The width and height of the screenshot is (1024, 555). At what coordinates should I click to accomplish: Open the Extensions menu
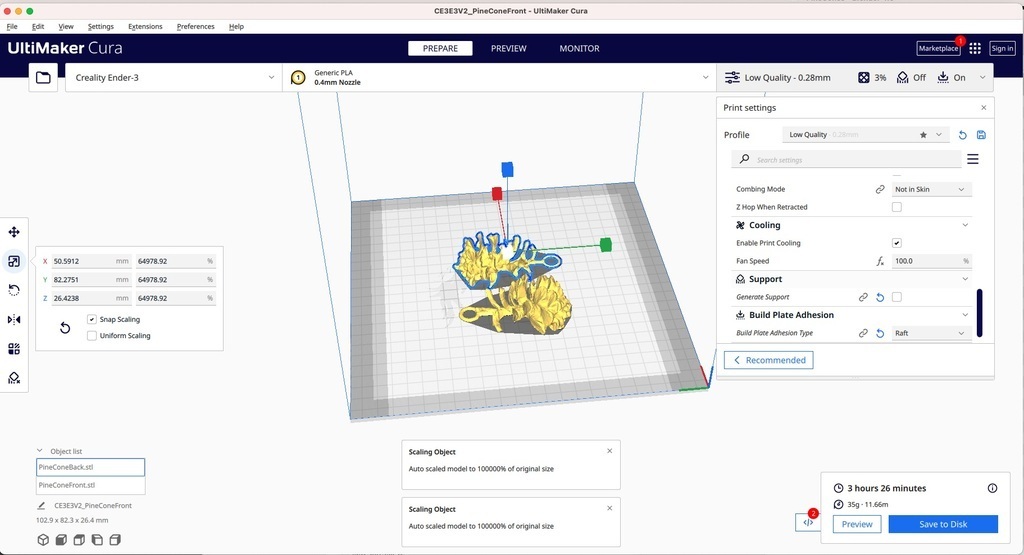(x=145, y=27)
